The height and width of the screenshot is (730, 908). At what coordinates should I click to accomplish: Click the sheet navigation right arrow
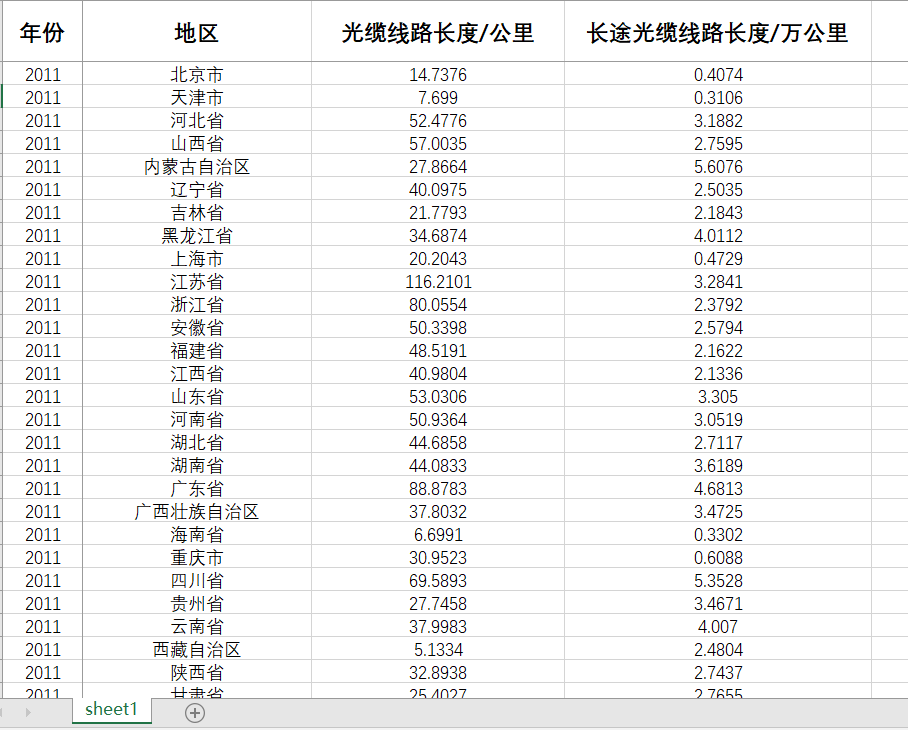[27, 712]
